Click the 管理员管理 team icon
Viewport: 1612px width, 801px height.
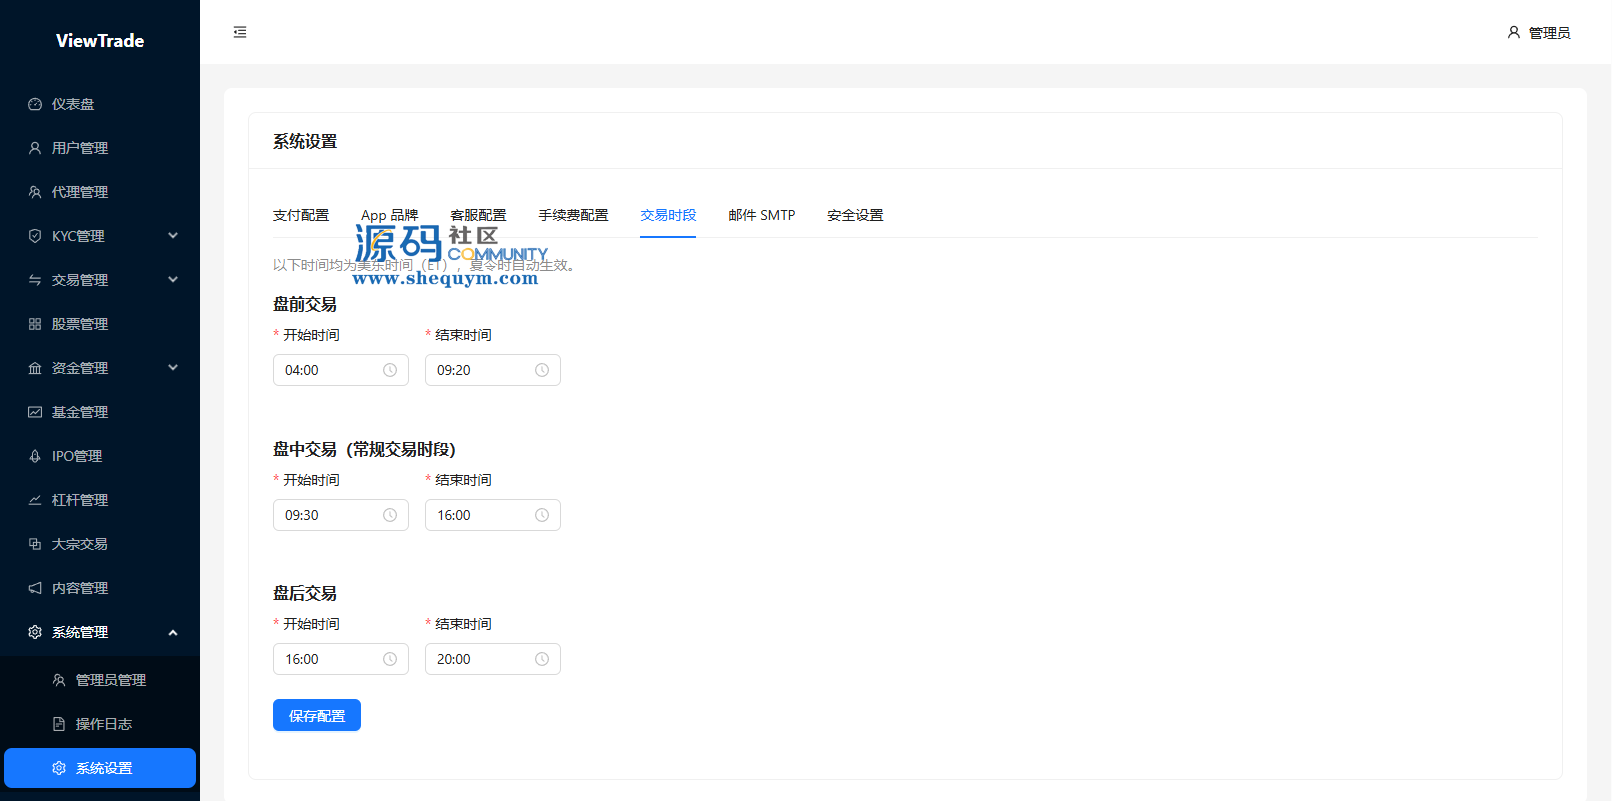pyautogui.click(x=59, y=680)
